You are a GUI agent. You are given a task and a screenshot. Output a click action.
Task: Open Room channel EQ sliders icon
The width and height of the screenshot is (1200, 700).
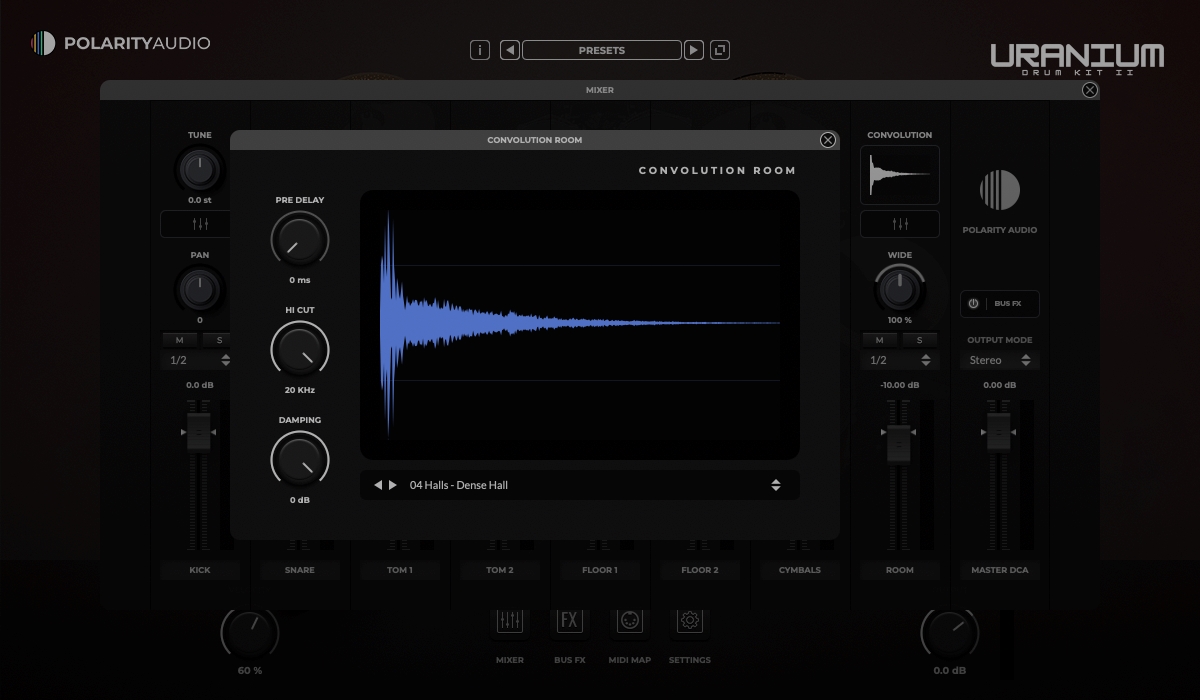coord(900,224)
